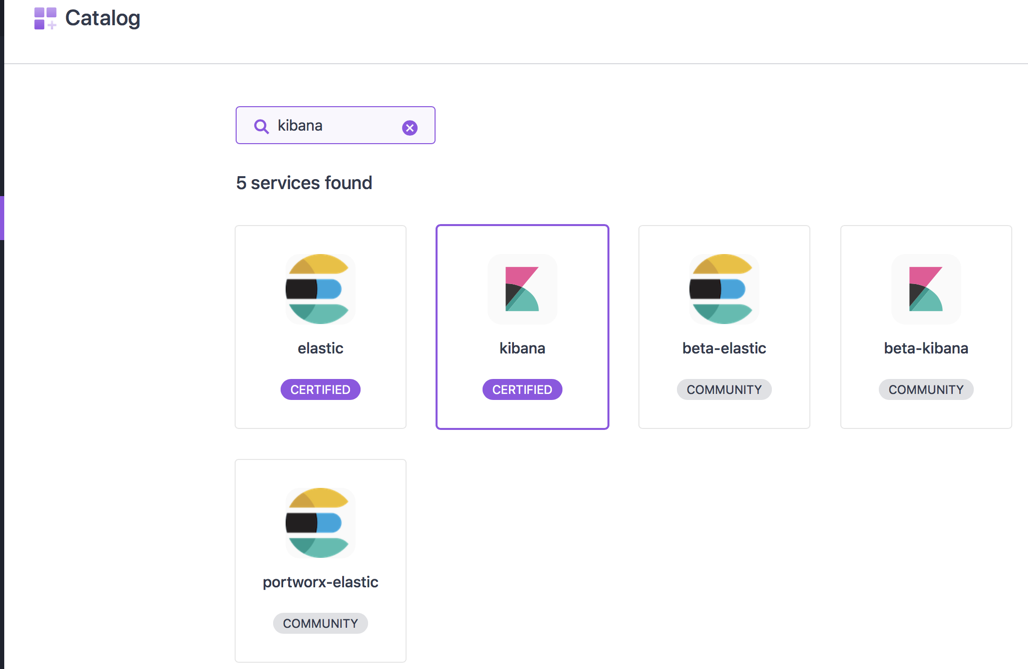The height and width of the screenshot is (669, 1028).
Task: Click the Catalog page title
Action: click(x=102, y=18)
